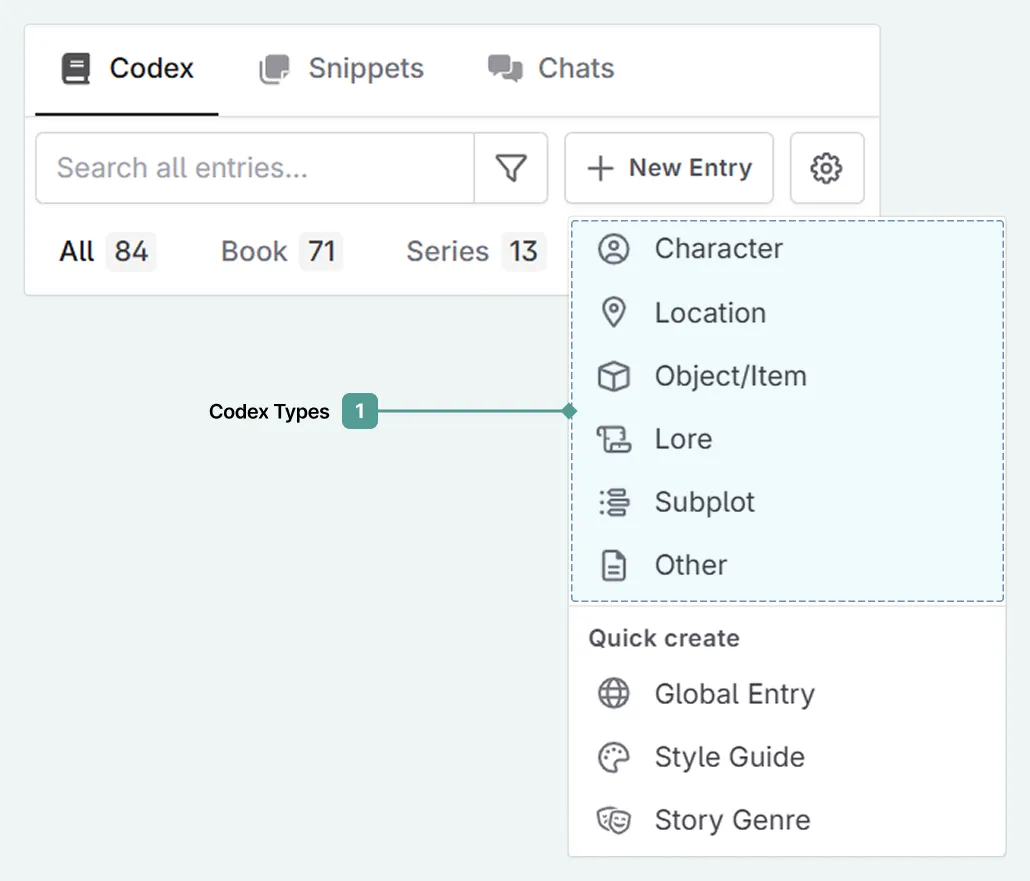This screenshot has height=881, width=1030.
Task: Select the Style Guide palette icon
Action: coord(614,757)
